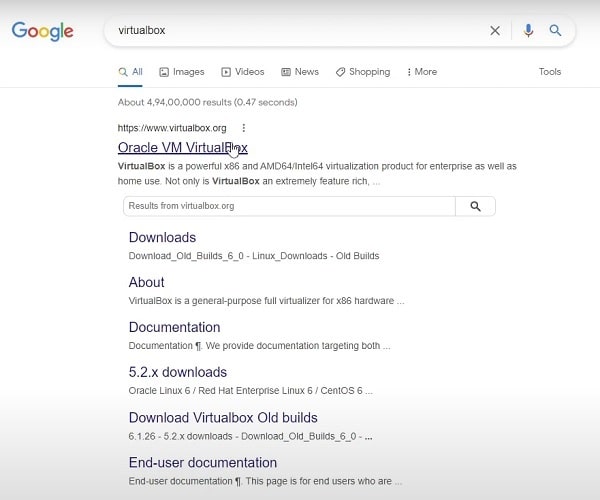Click the blue search magnifier icon
600x500 pixels.
coord(555,30)
